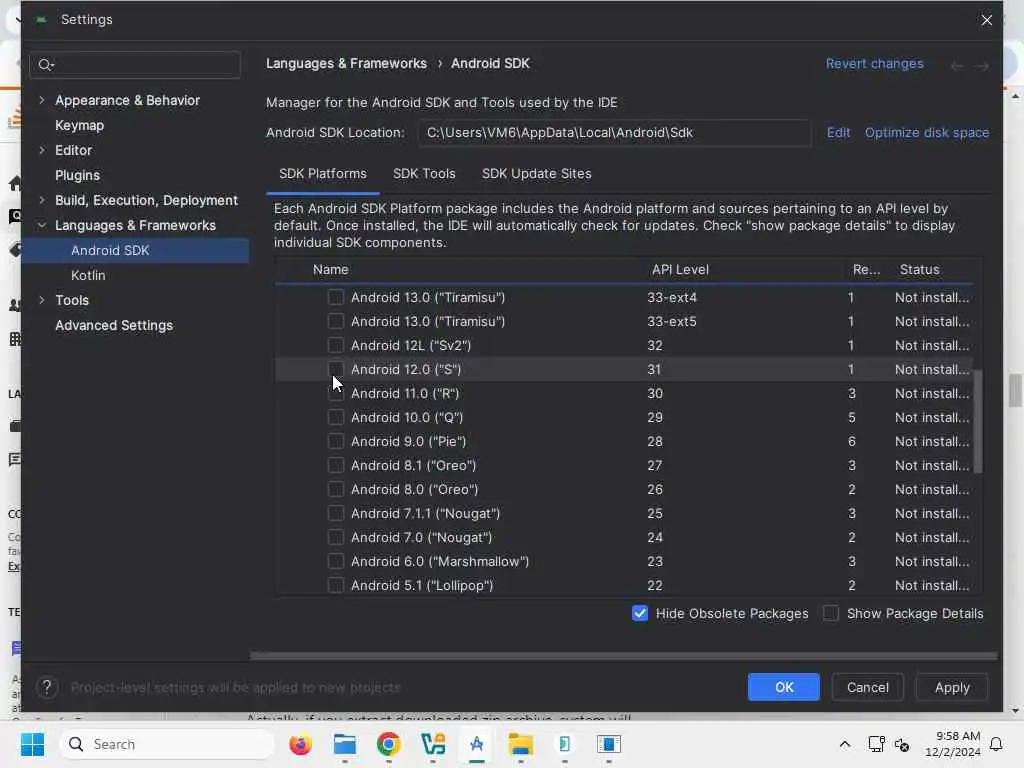Viewport: 1024px width, 768px height.
Task: Check Android 13.0 Tiramisu 33-ext5
Action: 336,321
